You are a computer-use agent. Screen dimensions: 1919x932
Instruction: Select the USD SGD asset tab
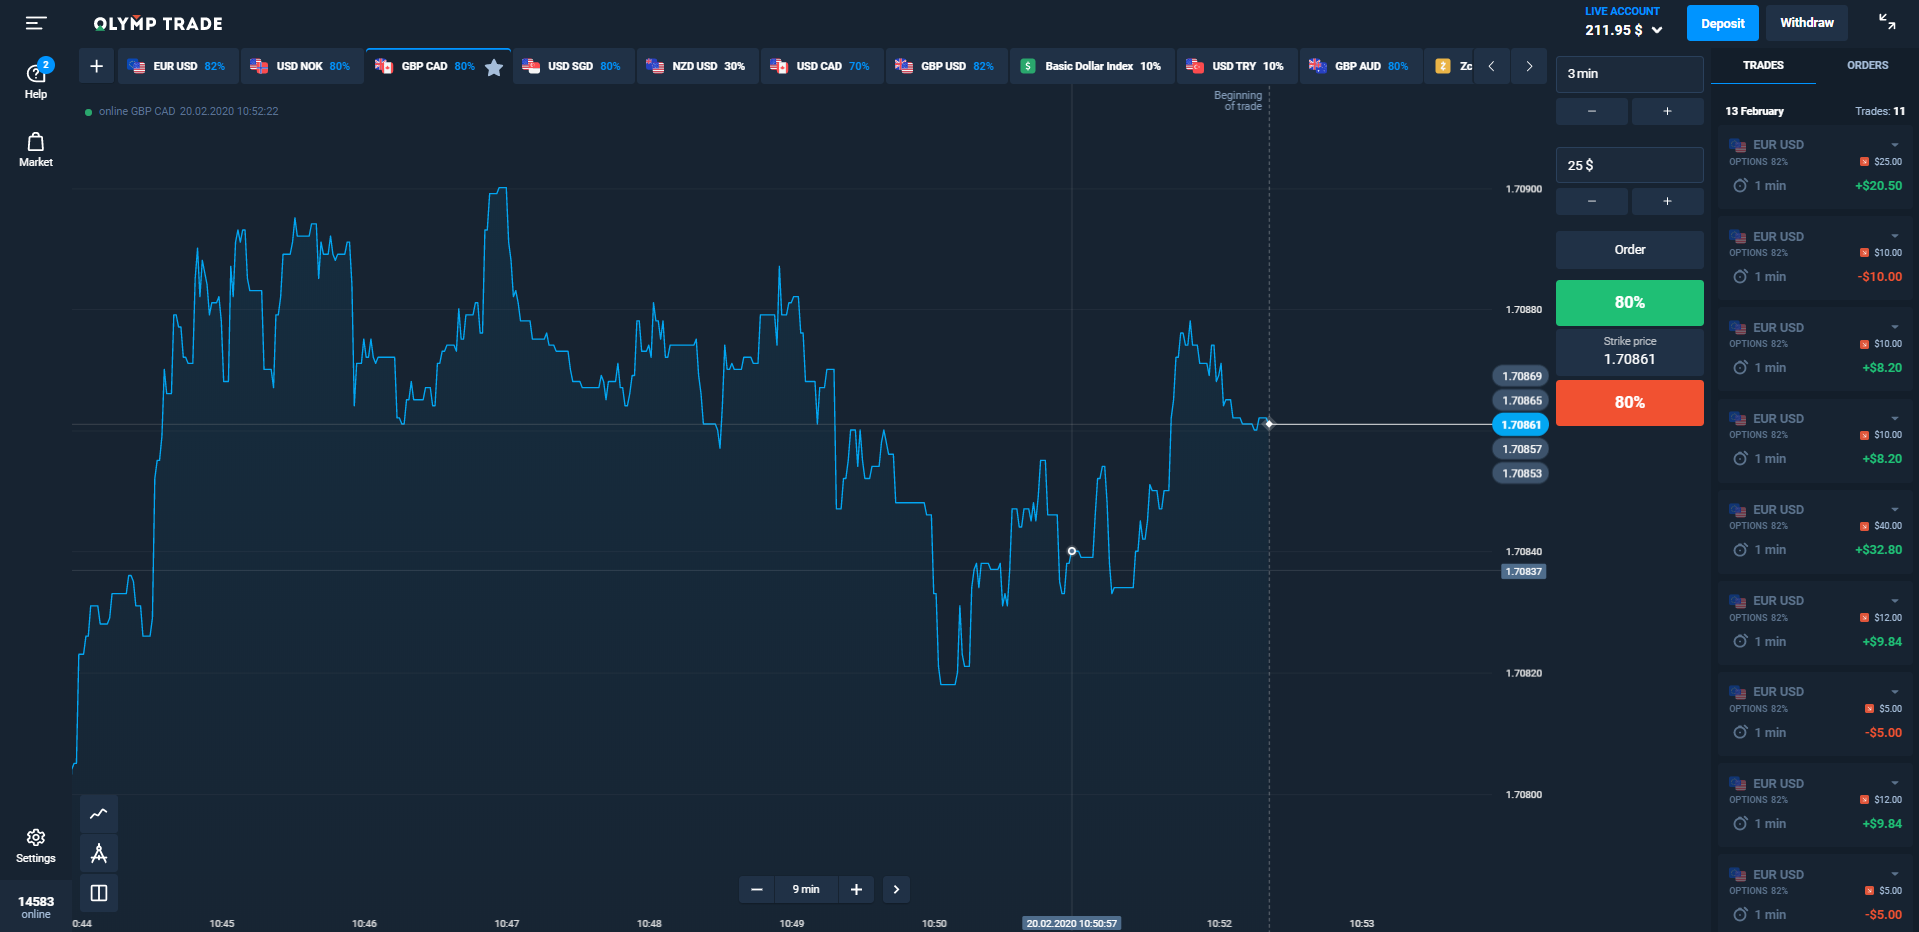573,66
